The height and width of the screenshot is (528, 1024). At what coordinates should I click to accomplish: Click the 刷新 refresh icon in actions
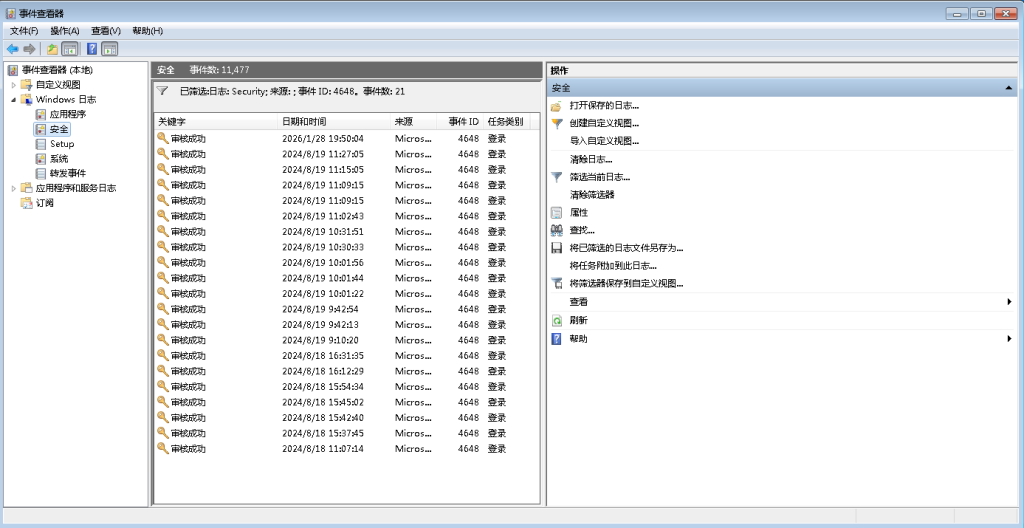[x=557, y=320]
